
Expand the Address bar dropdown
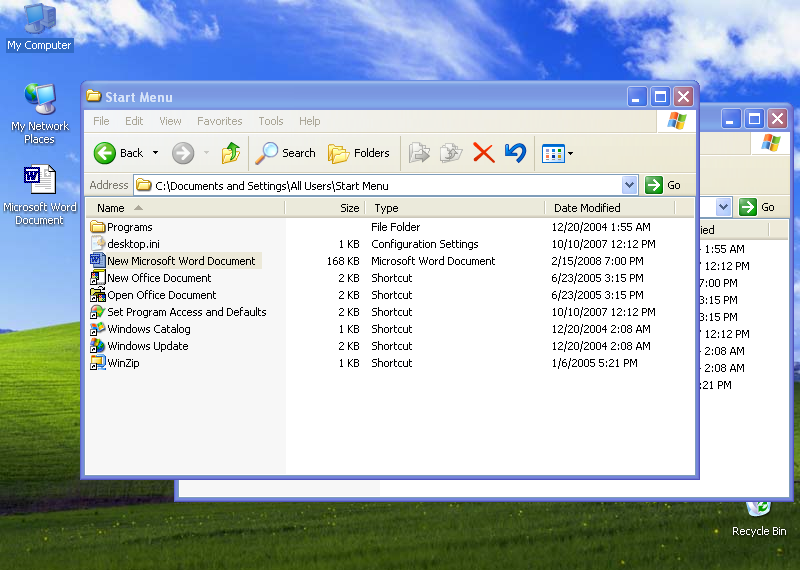(x=630, y=185)
